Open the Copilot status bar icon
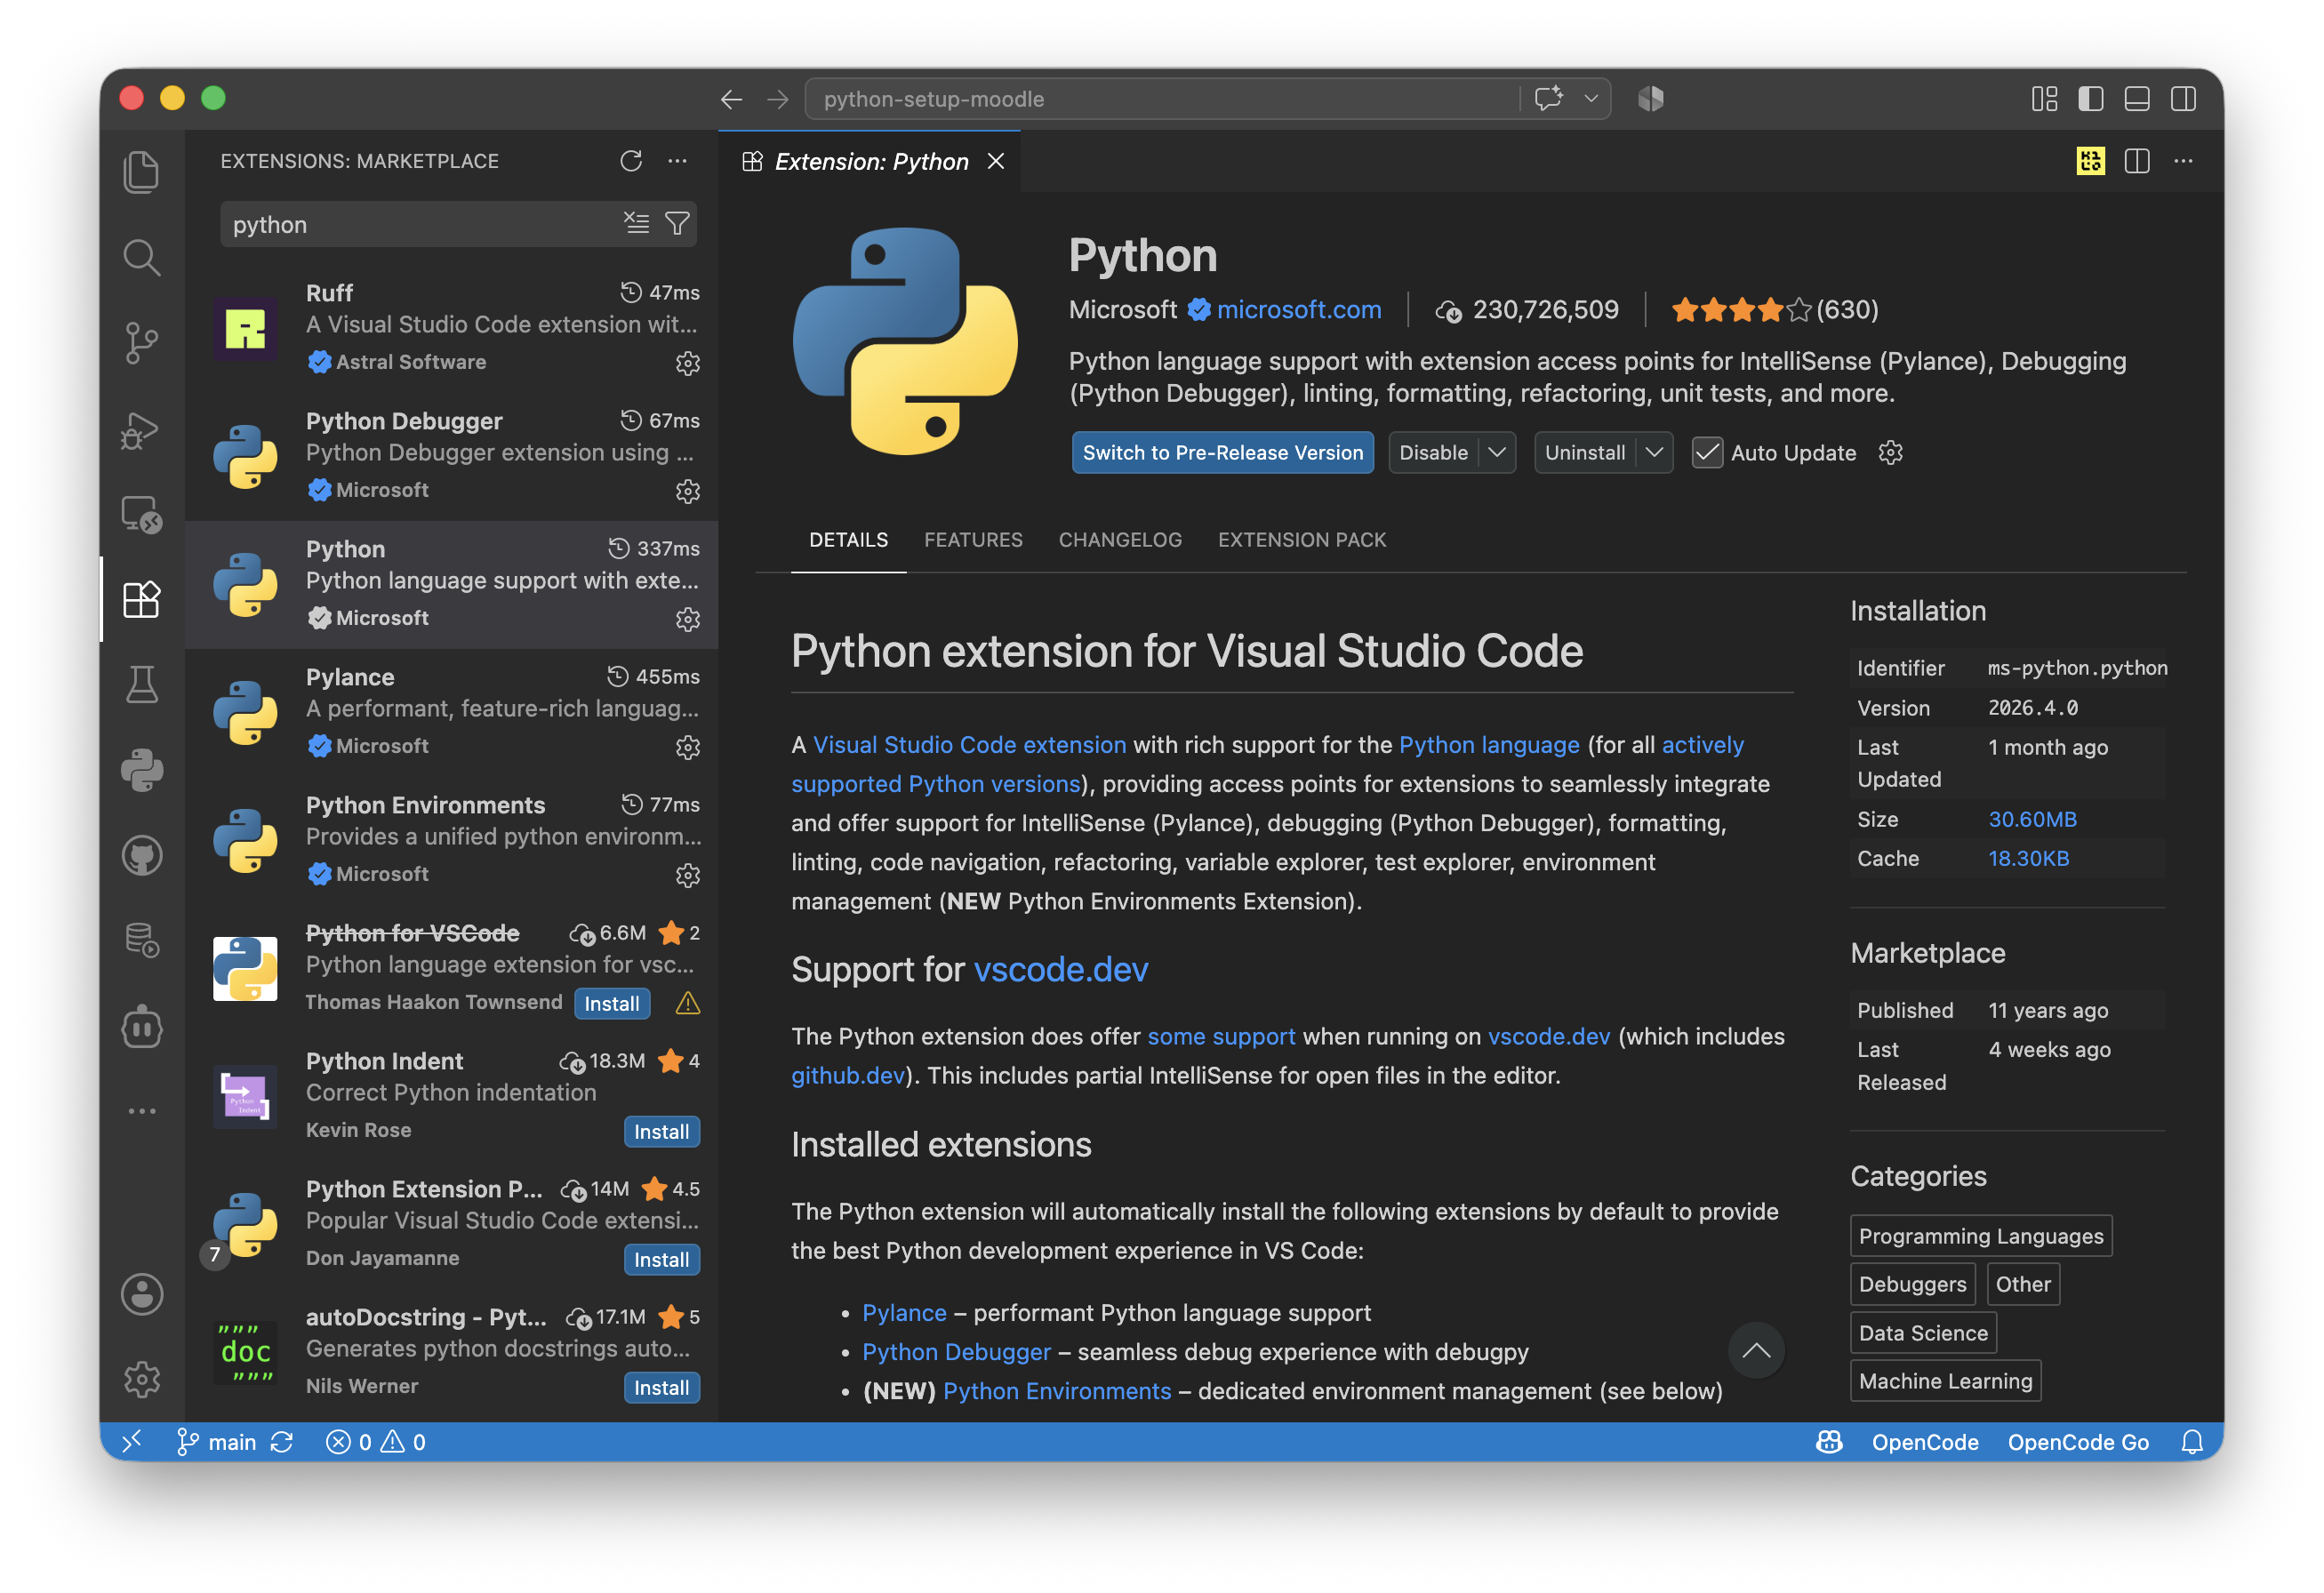Screen dimensions: 2324x1593 tap(1829, 1442)
